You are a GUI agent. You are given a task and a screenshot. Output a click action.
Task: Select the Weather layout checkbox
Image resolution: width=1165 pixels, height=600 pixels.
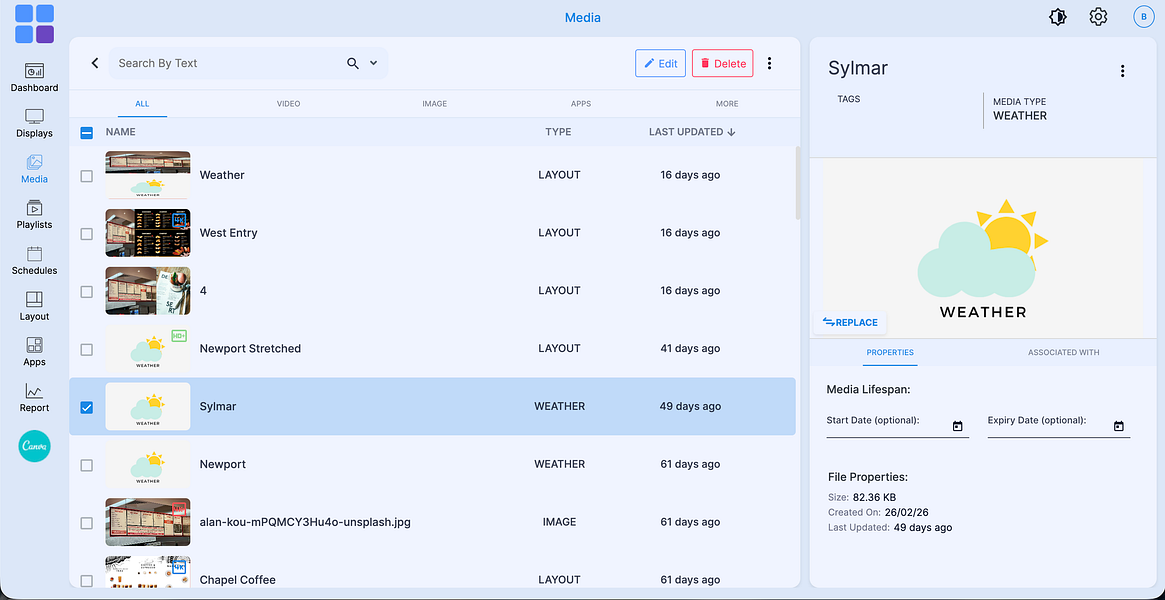86,176
